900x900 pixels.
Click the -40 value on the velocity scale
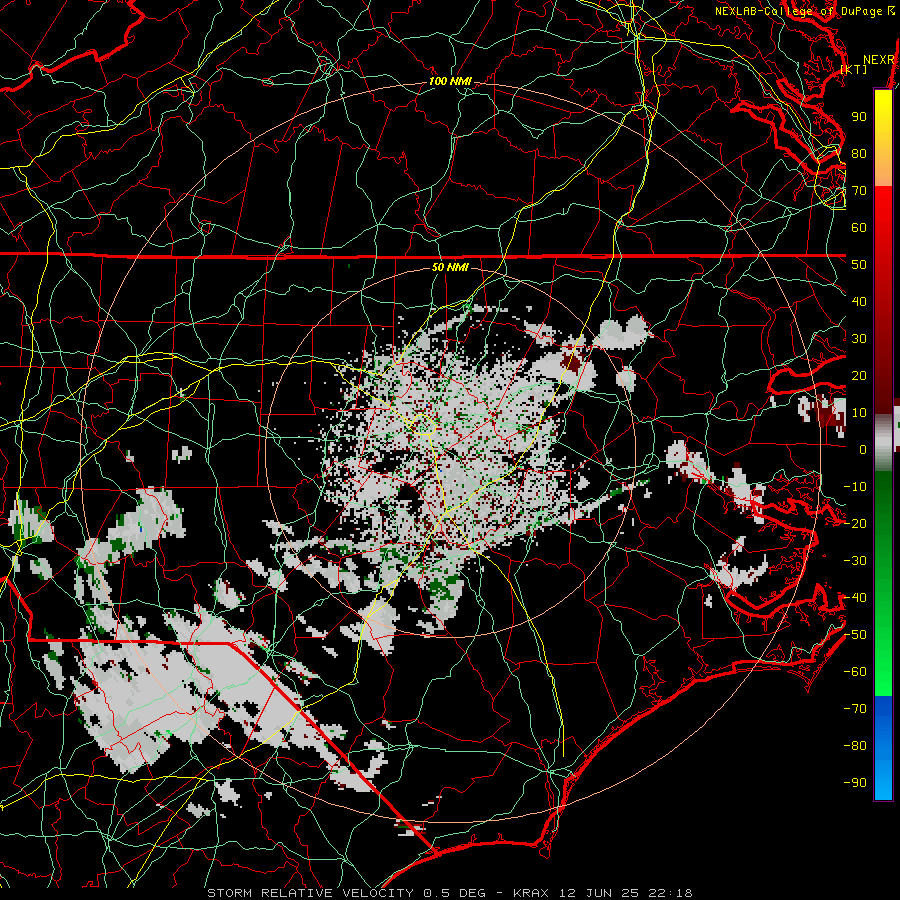click(x=855, y=598)
